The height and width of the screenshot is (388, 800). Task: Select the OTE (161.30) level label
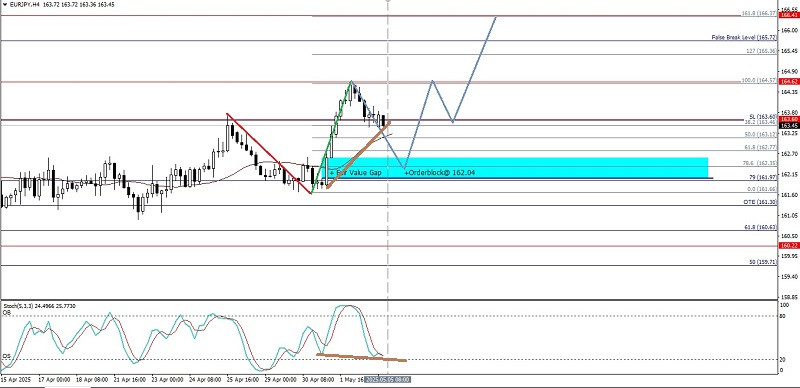coord(760,202)
